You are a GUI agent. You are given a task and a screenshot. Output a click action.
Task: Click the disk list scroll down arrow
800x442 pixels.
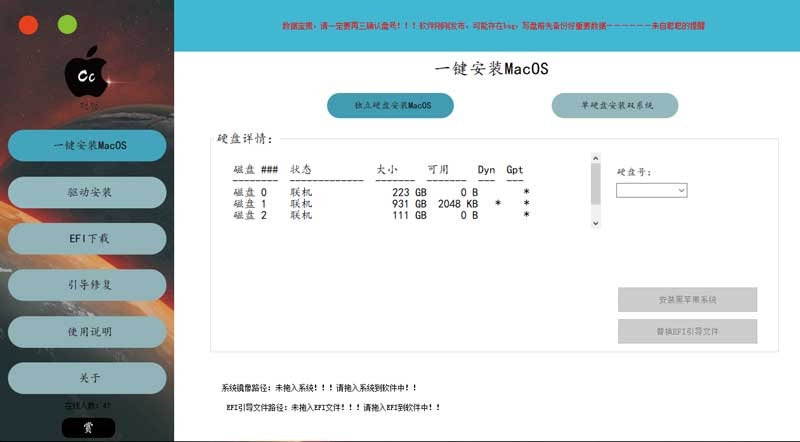595,223
